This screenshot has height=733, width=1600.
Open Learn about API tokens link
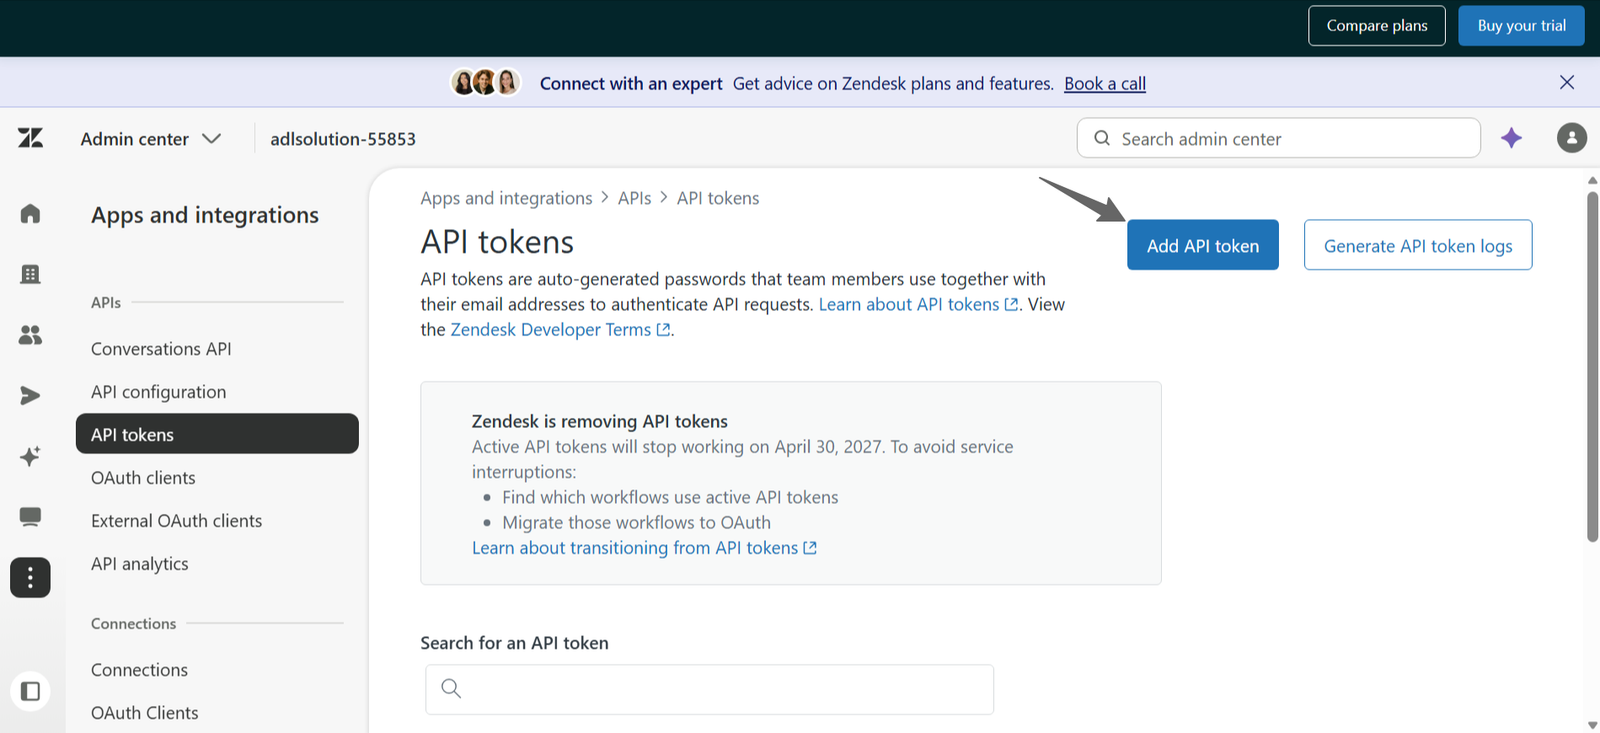(918, 304)
